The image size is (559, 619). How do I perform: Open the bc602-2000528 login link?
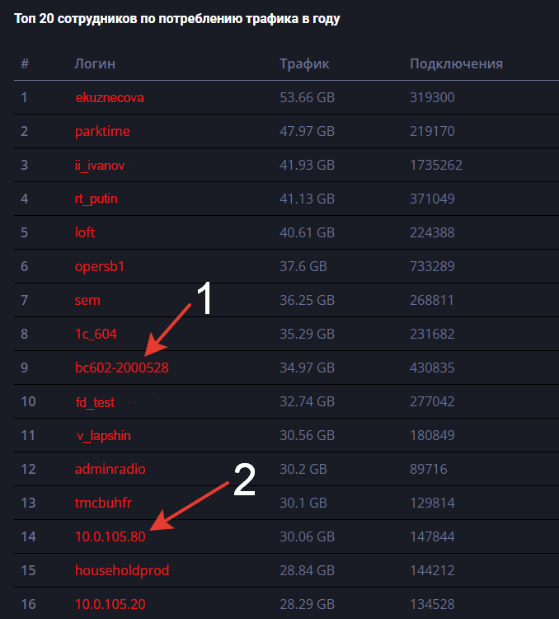point(122,368)
